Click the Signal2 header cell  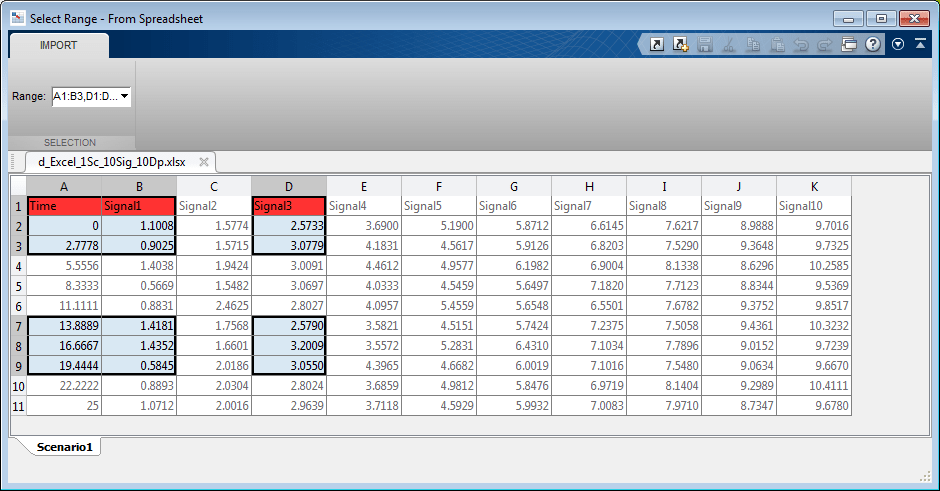[x=214, y=206]
